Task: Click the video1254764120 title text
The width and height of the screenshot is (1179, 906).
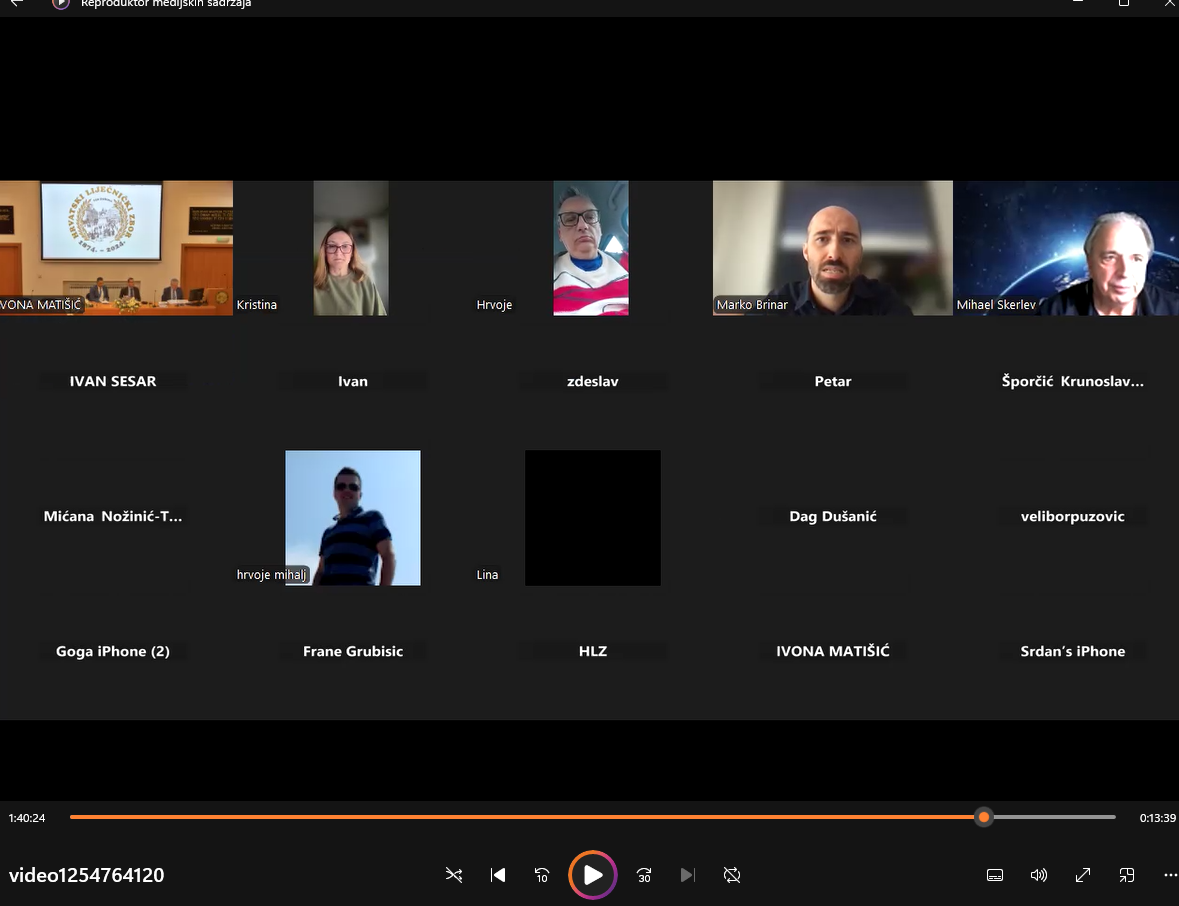Action: click(87, 875)
